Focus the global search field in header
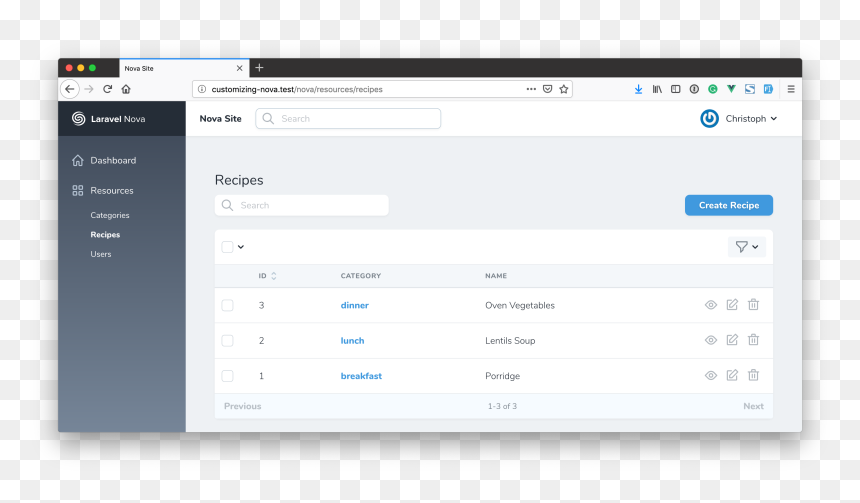 point(348,118)
